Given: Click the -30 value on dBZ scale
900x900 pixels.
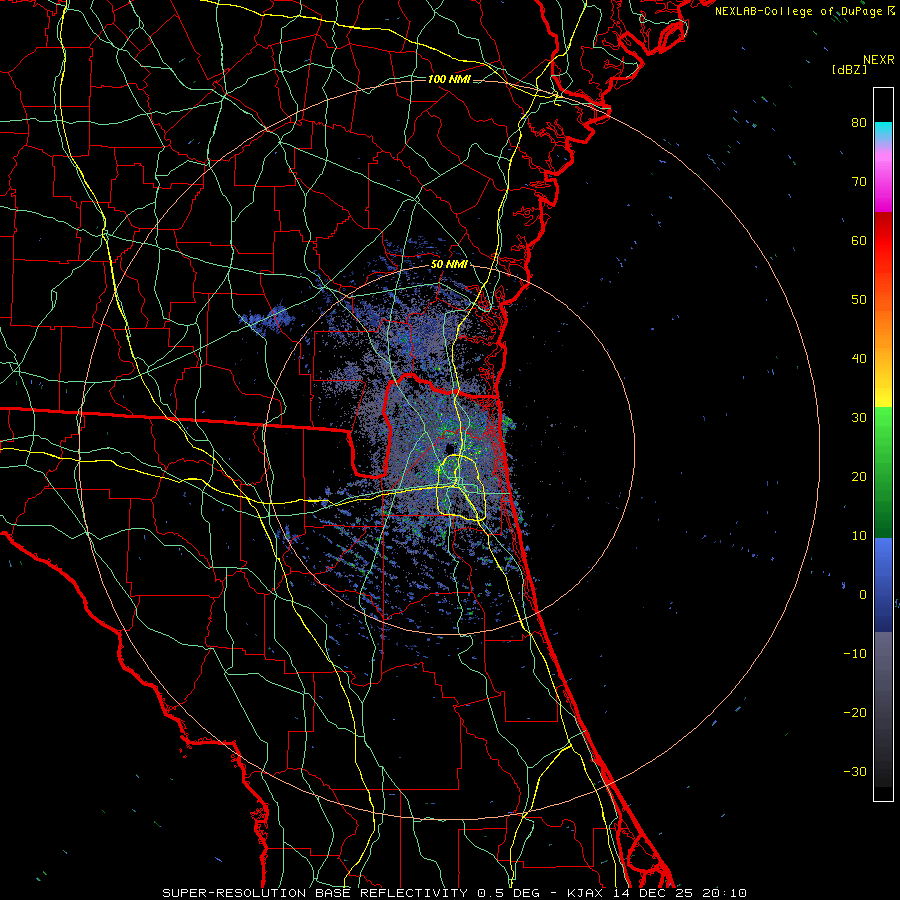Looking at the screenshot, I should click(855, 771).
